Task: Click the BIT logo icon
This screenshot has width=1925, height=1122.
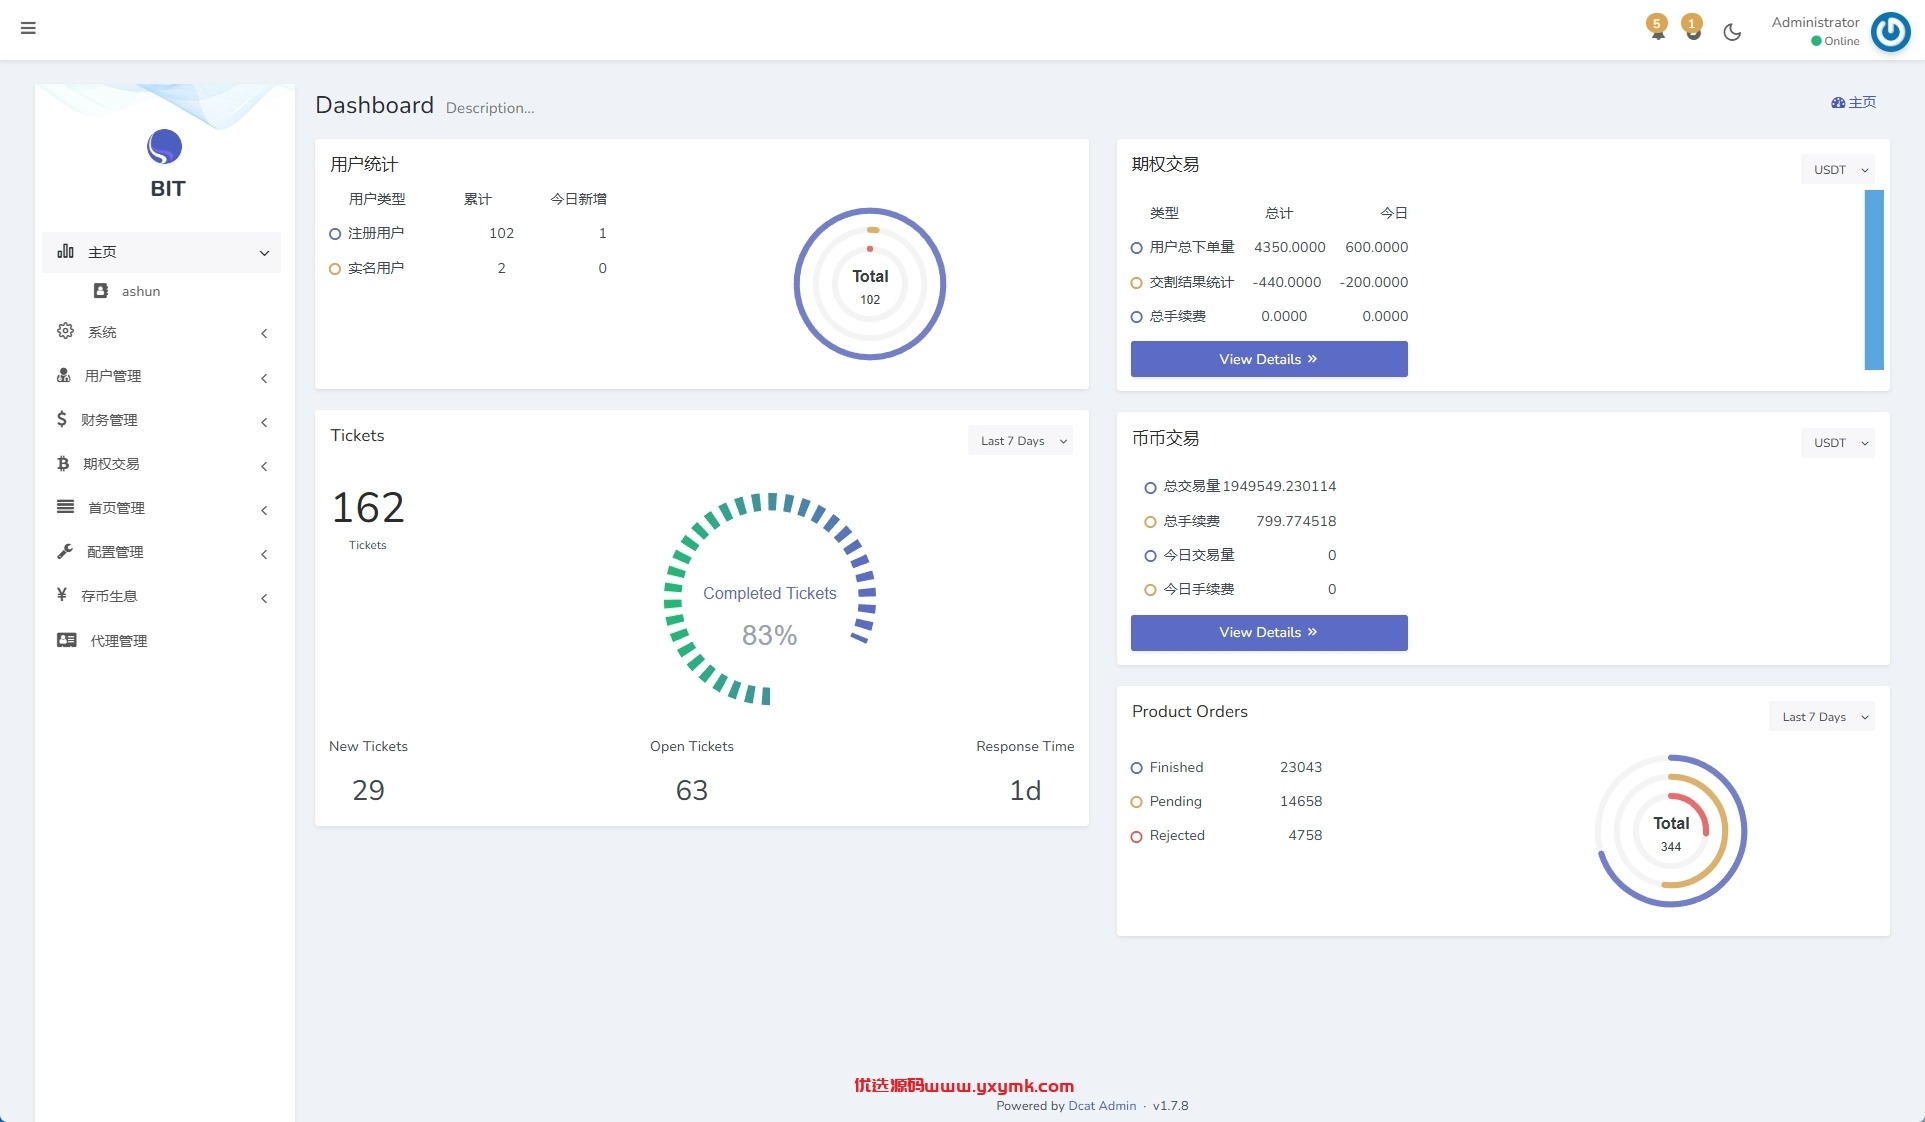Action: pyautogui.click(x=165, y=147)
